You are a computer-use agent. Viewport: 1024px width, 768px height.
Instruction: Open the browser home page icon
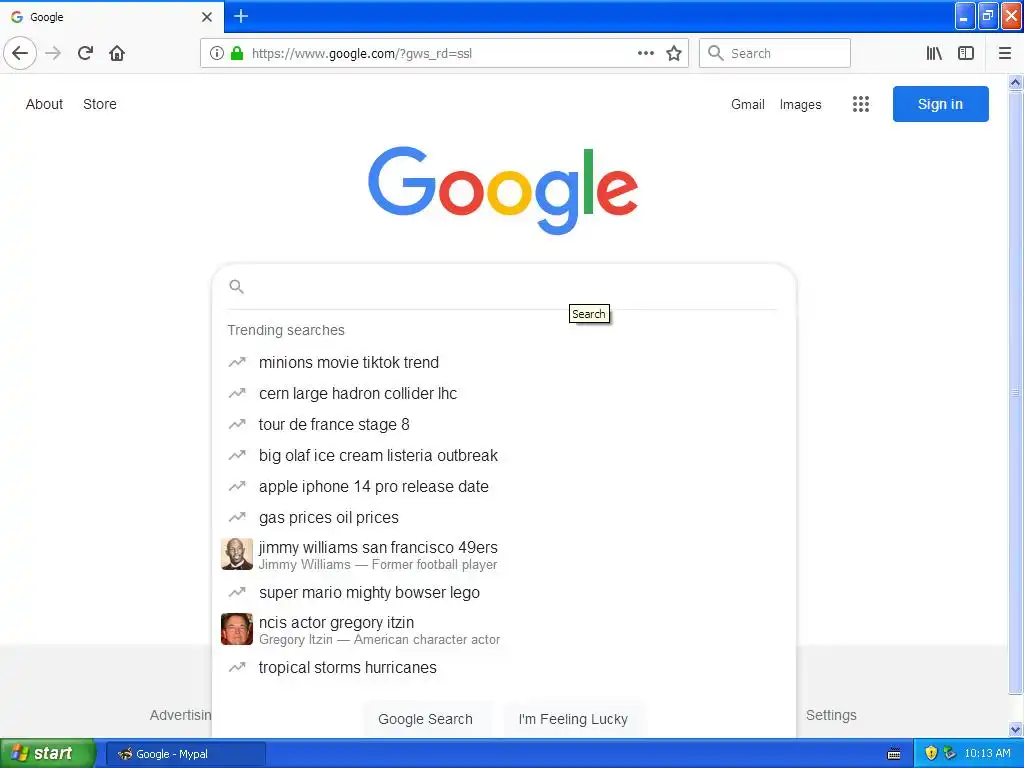tap(117, 53)
